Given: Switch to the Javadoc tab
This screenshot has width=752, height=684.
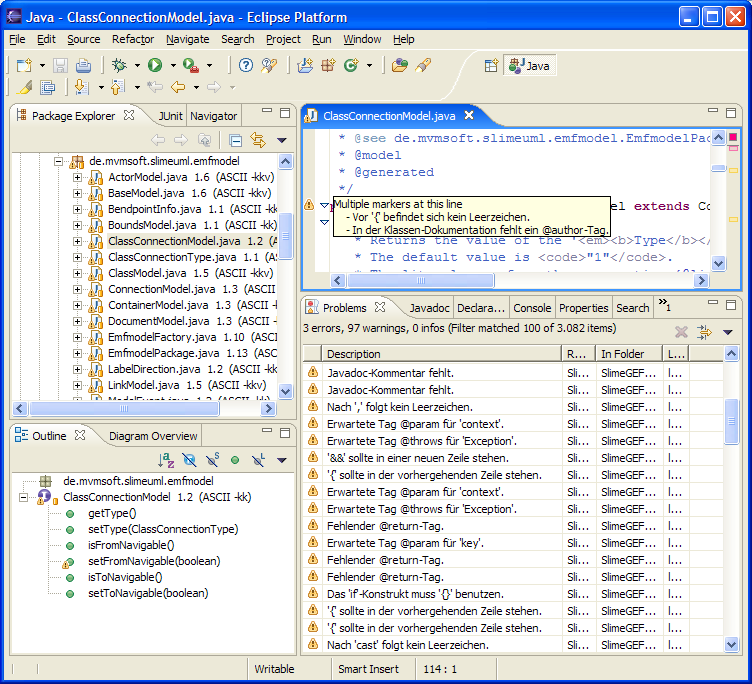Looking at the screenshot, I should [x=429, y=308].
